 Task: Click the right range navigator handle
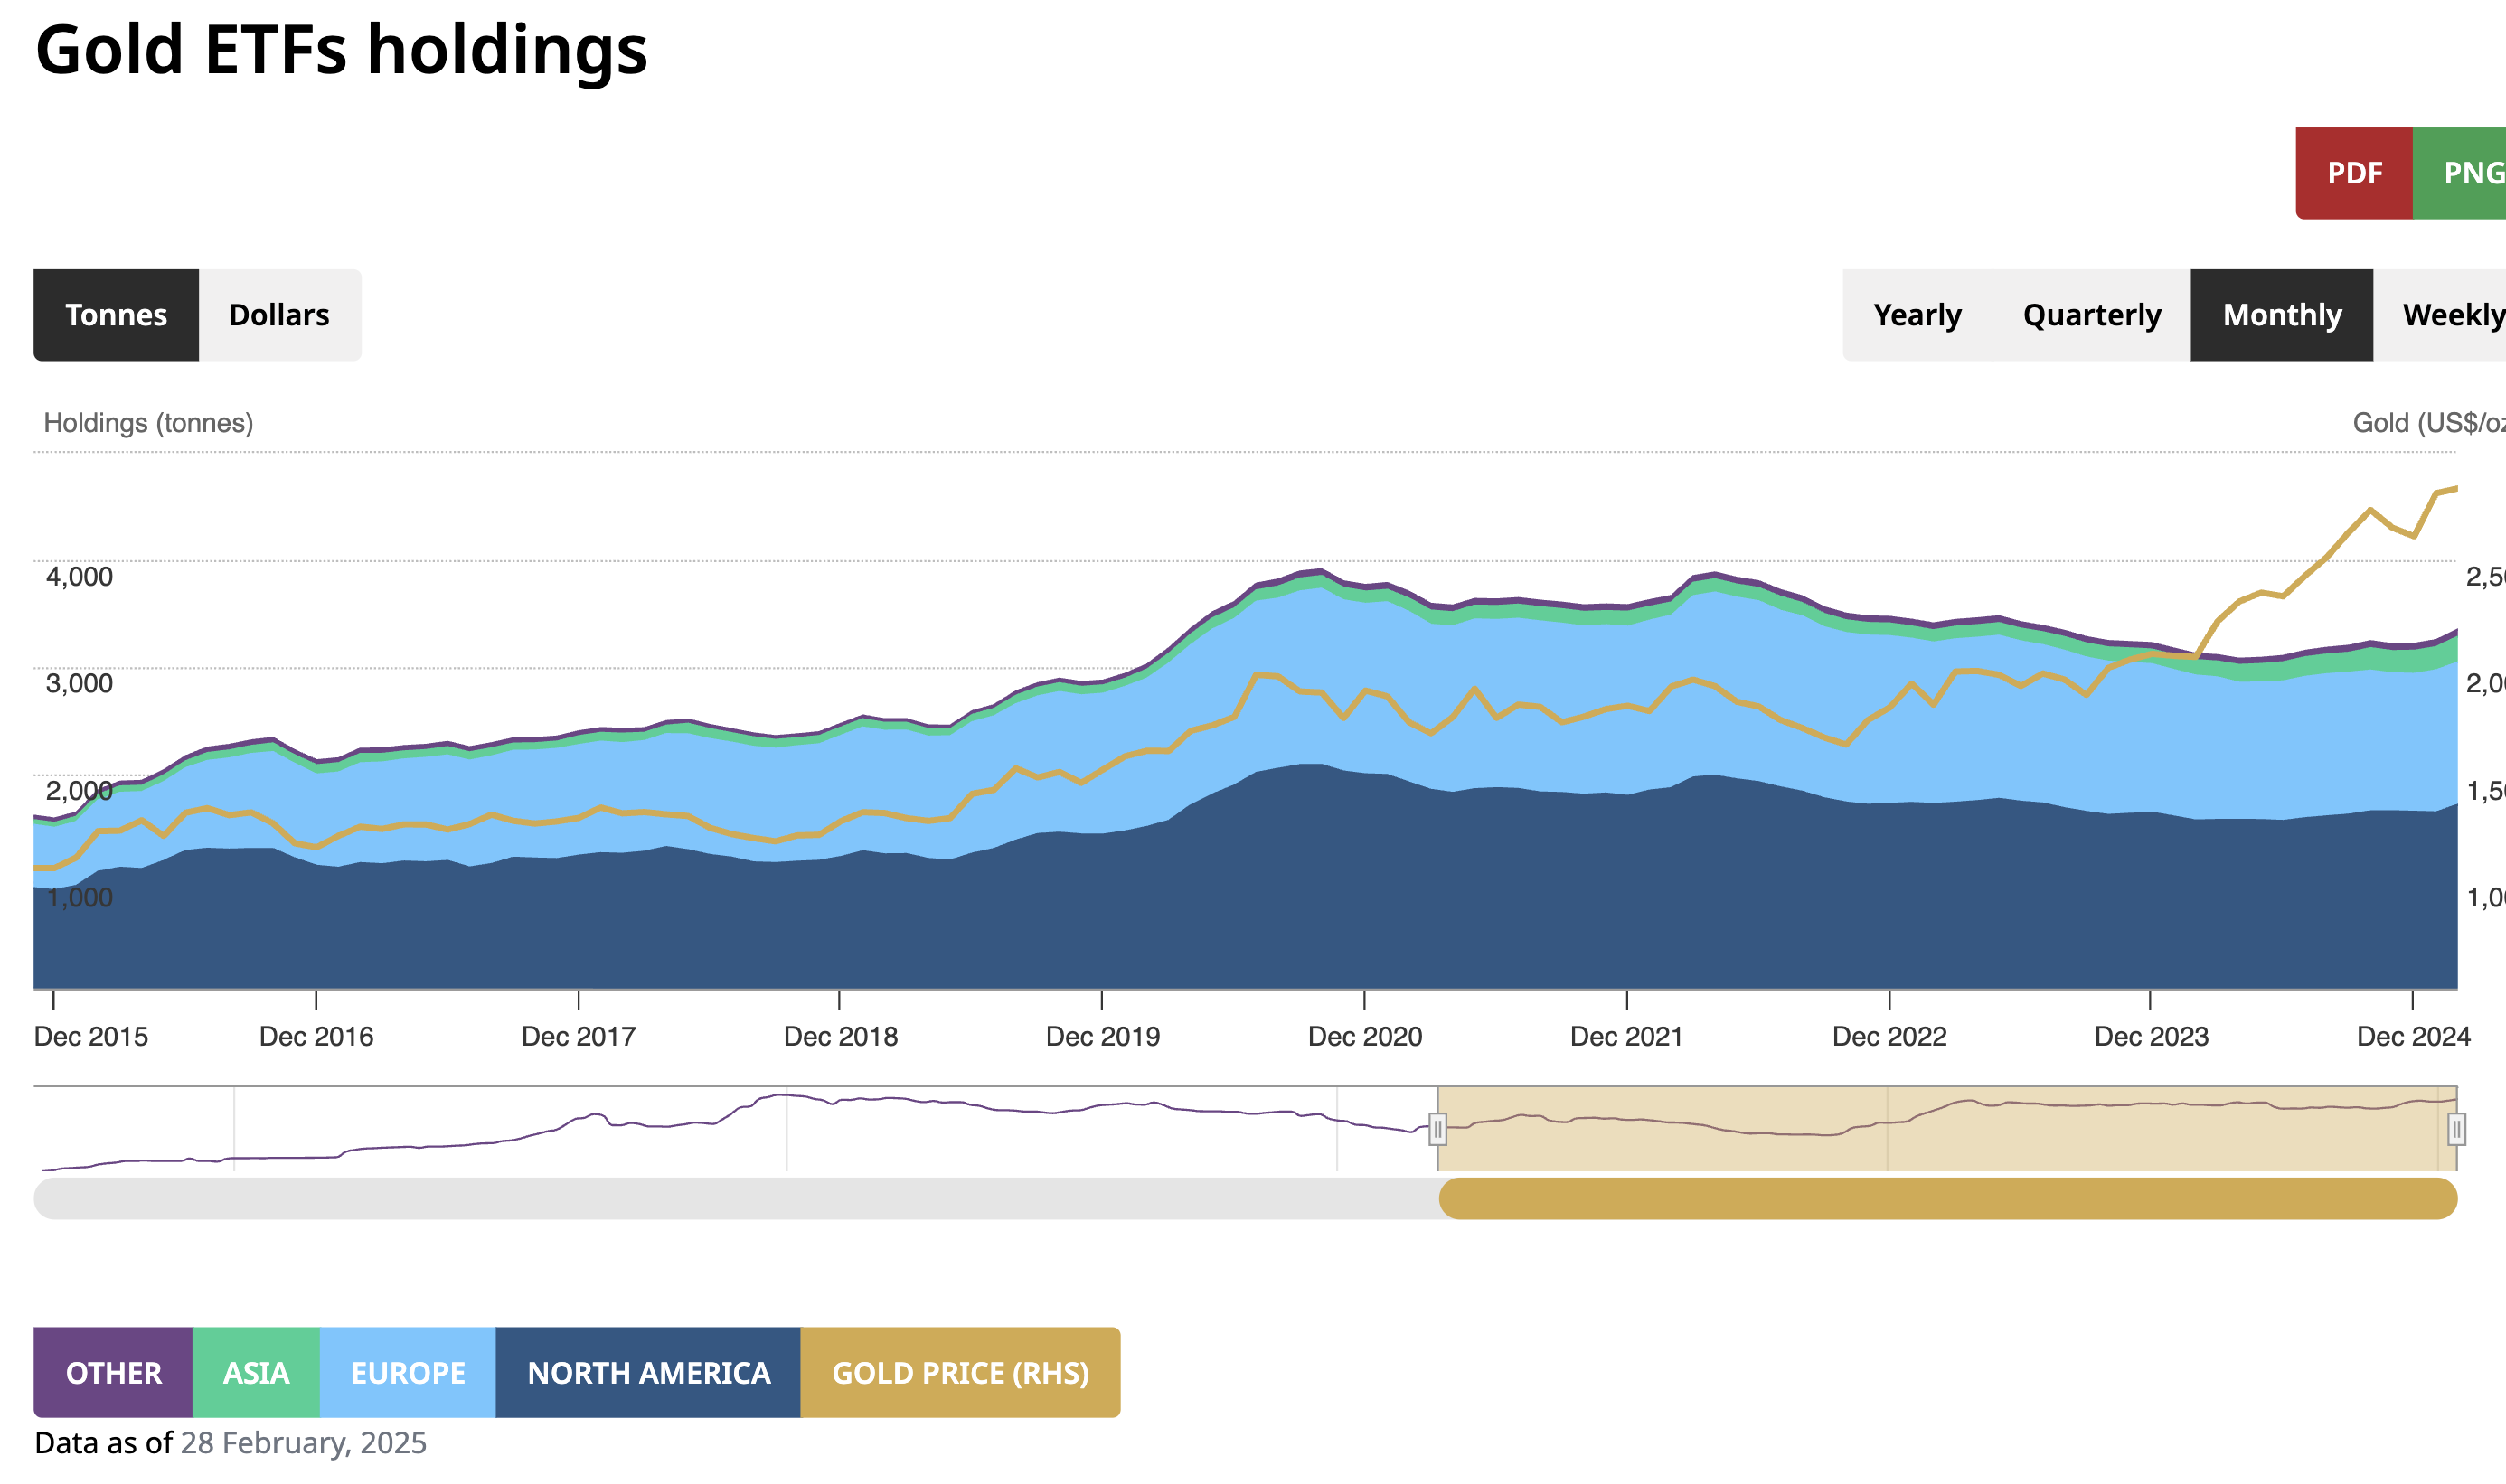pos(2455,1129)
